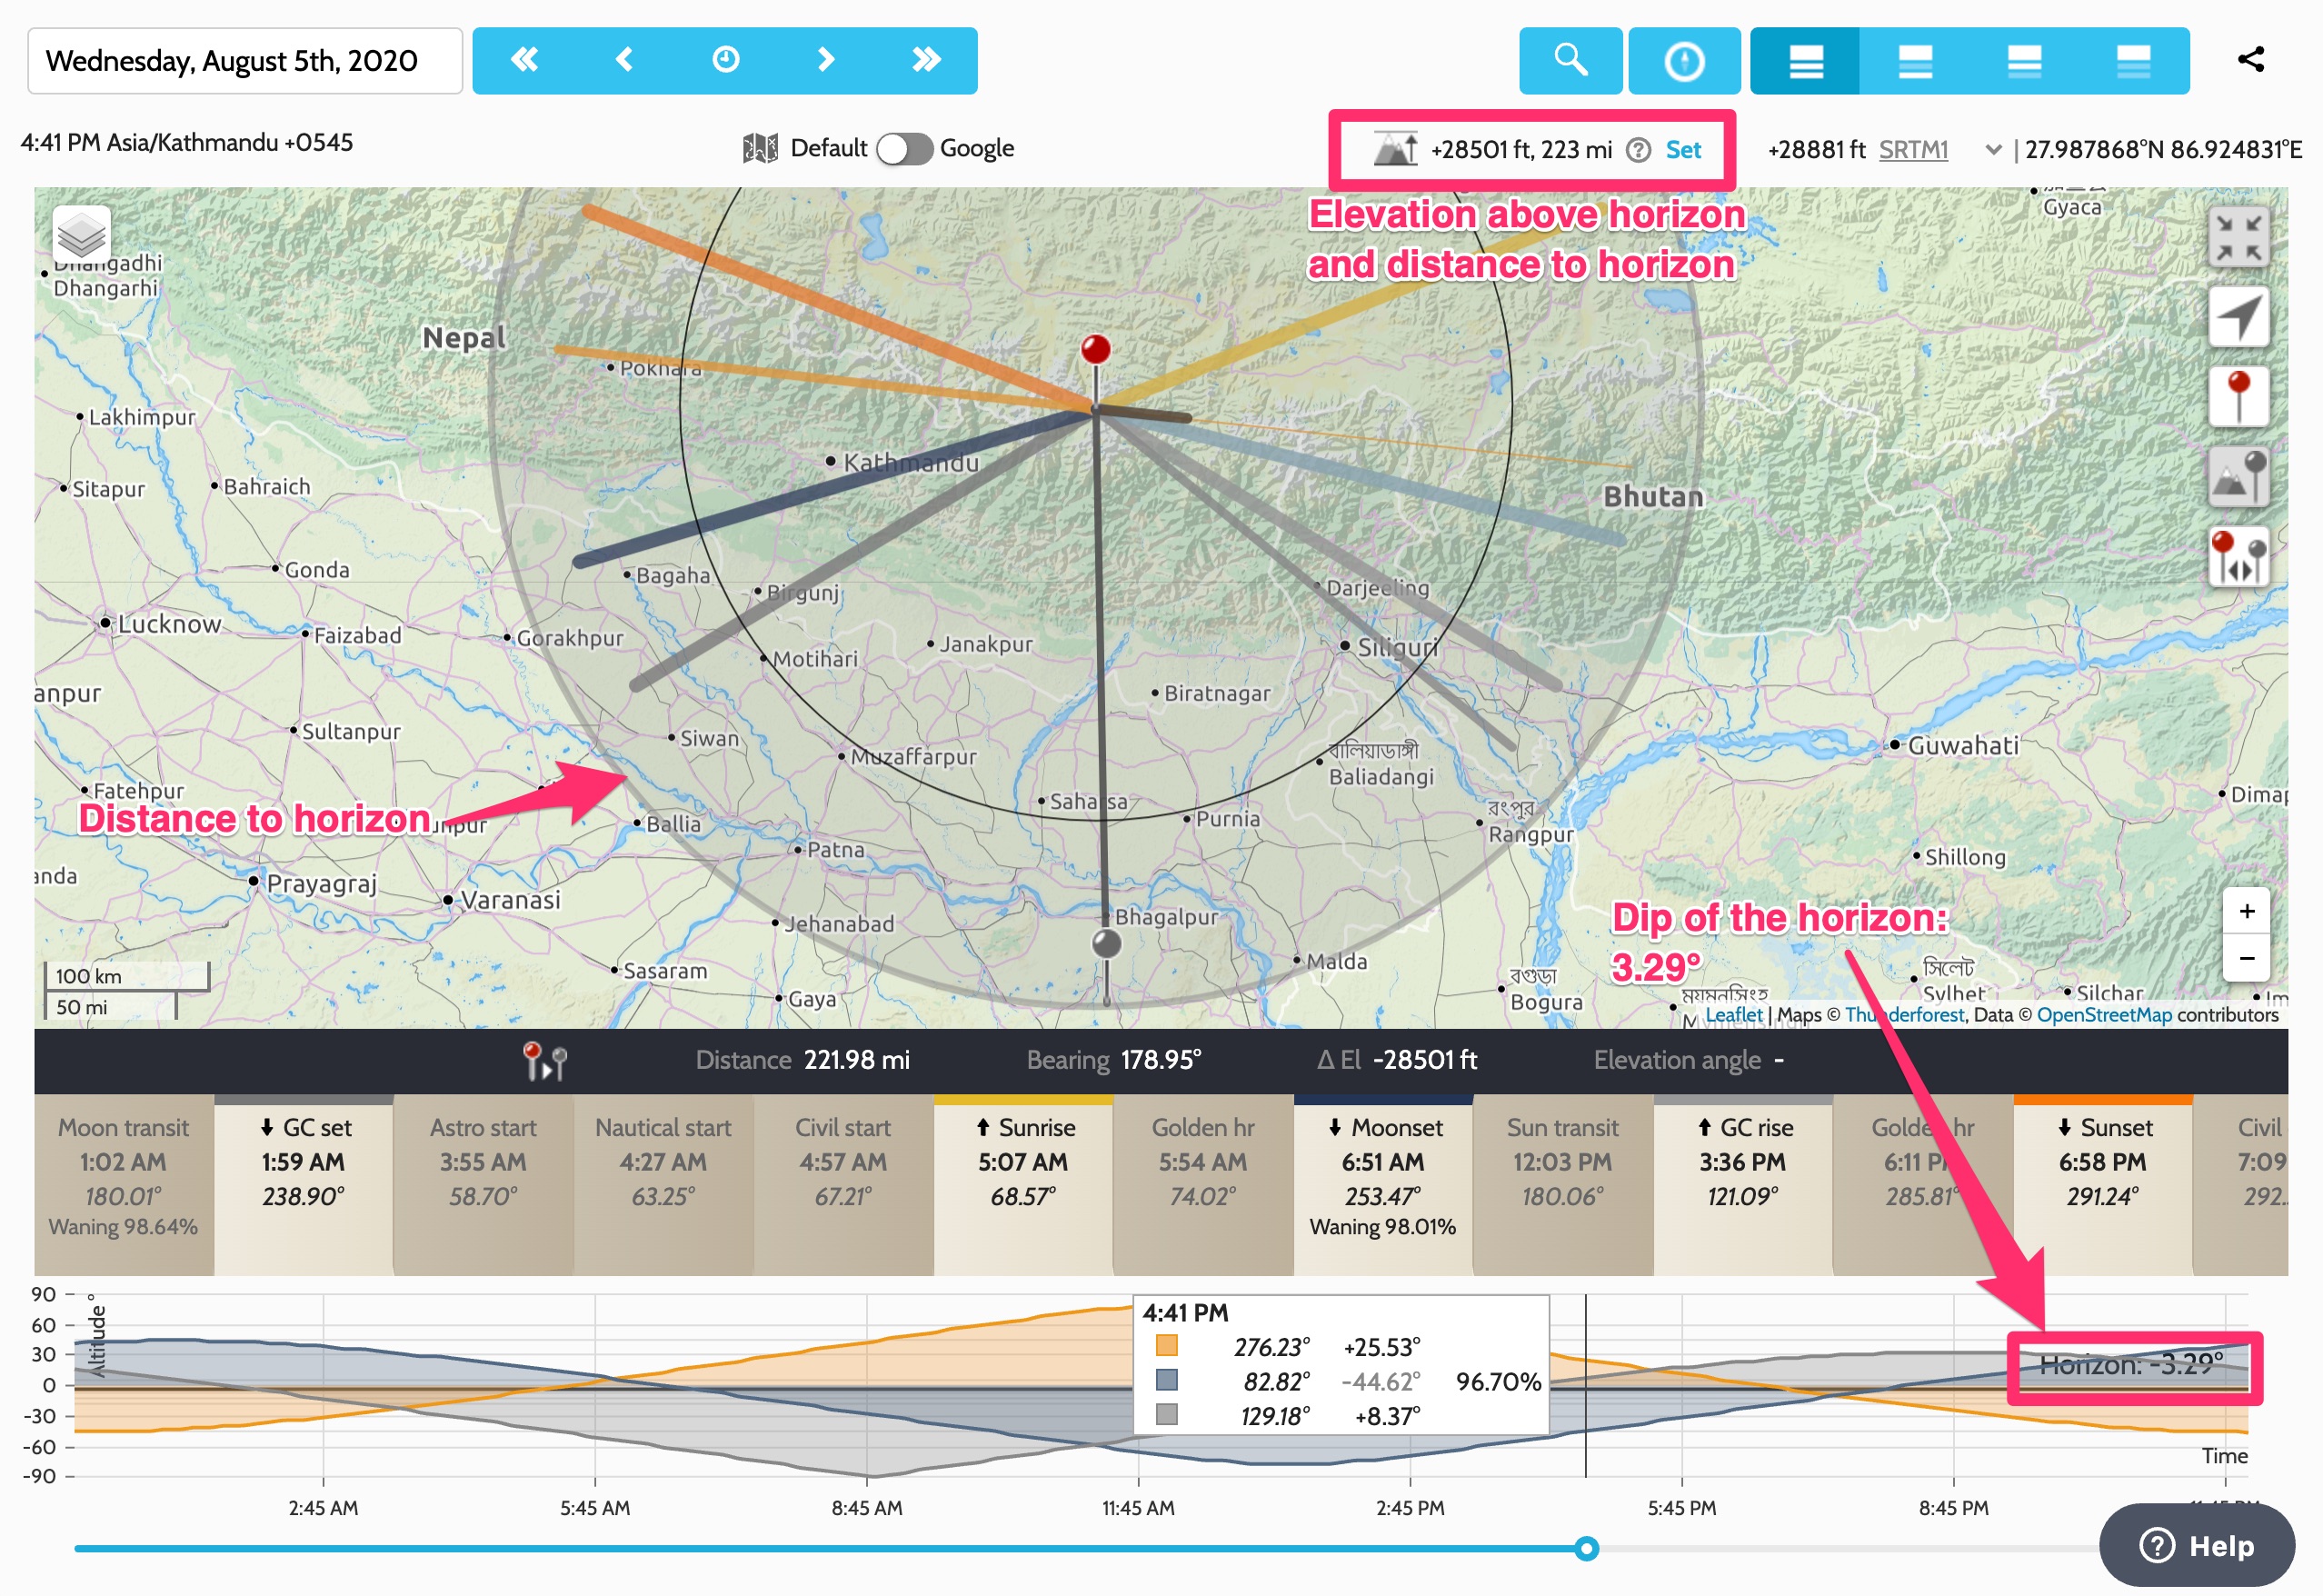2323x1596 pixels.
Task: Click the locate me arrow icon
Action: pos(2238,318)
